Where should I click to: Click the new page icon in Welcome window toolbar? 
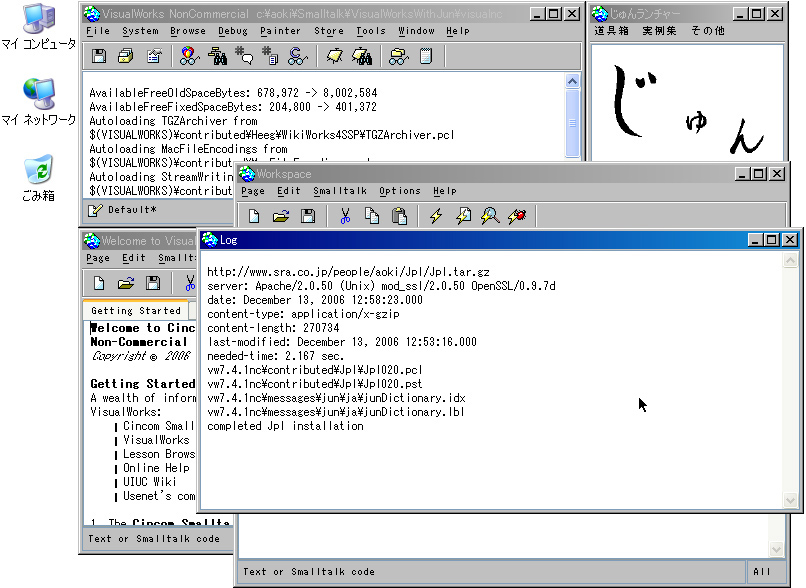99,283
